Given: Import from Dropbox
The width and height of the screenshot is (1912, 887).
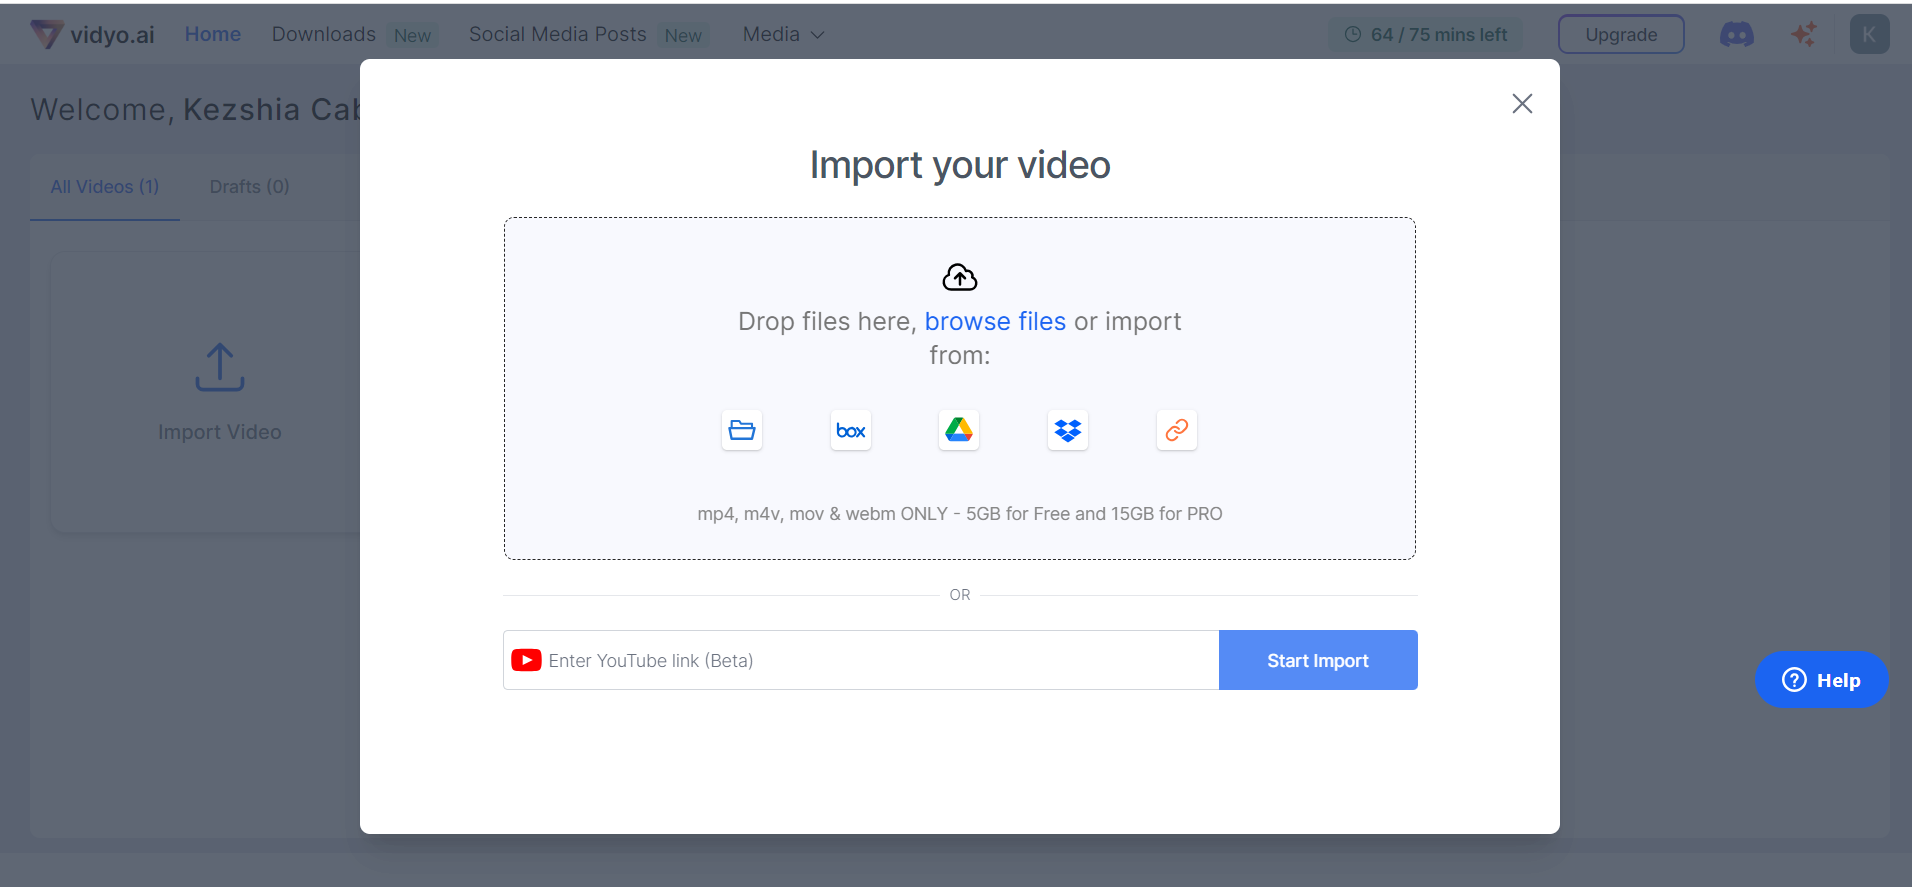Looking at the screenshot, I should [x=1068, y=430].
